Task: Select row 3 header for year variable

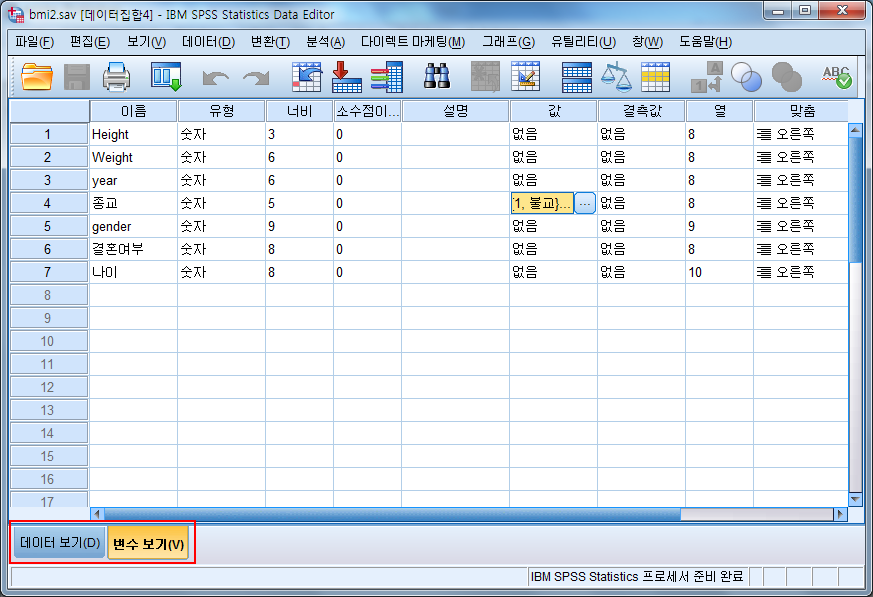Action: pyautogui.click(x=48, y=180)
